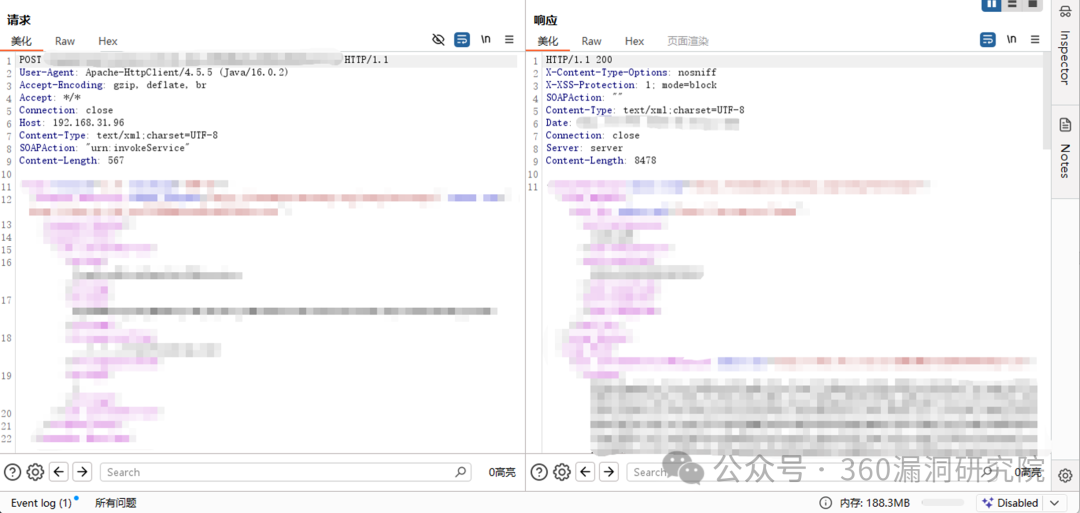Open request panel hamburger options menu
The image size is (1080, 513).
coord(509,40)
